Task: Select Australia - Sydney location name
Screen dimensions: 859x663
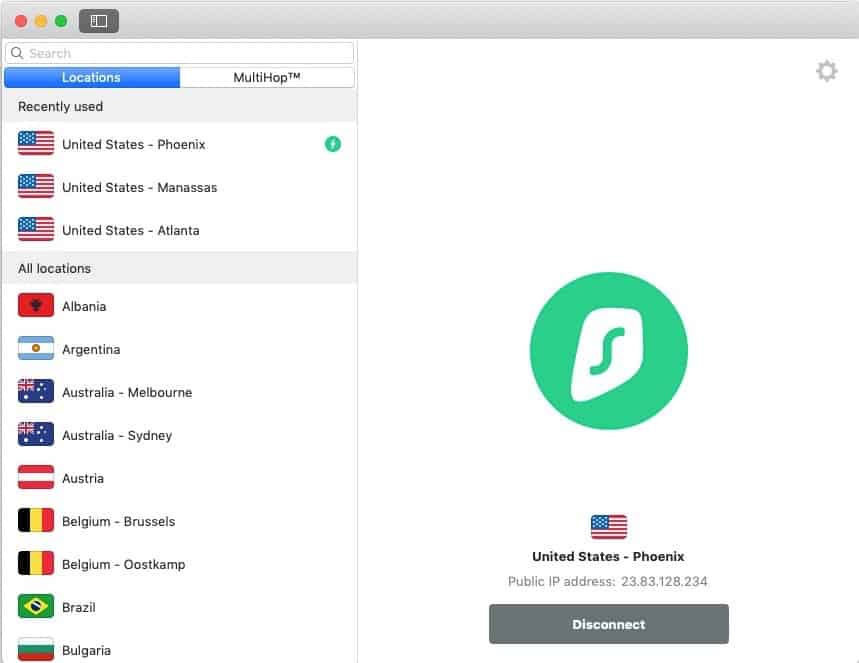Action: tap(117, 436)
